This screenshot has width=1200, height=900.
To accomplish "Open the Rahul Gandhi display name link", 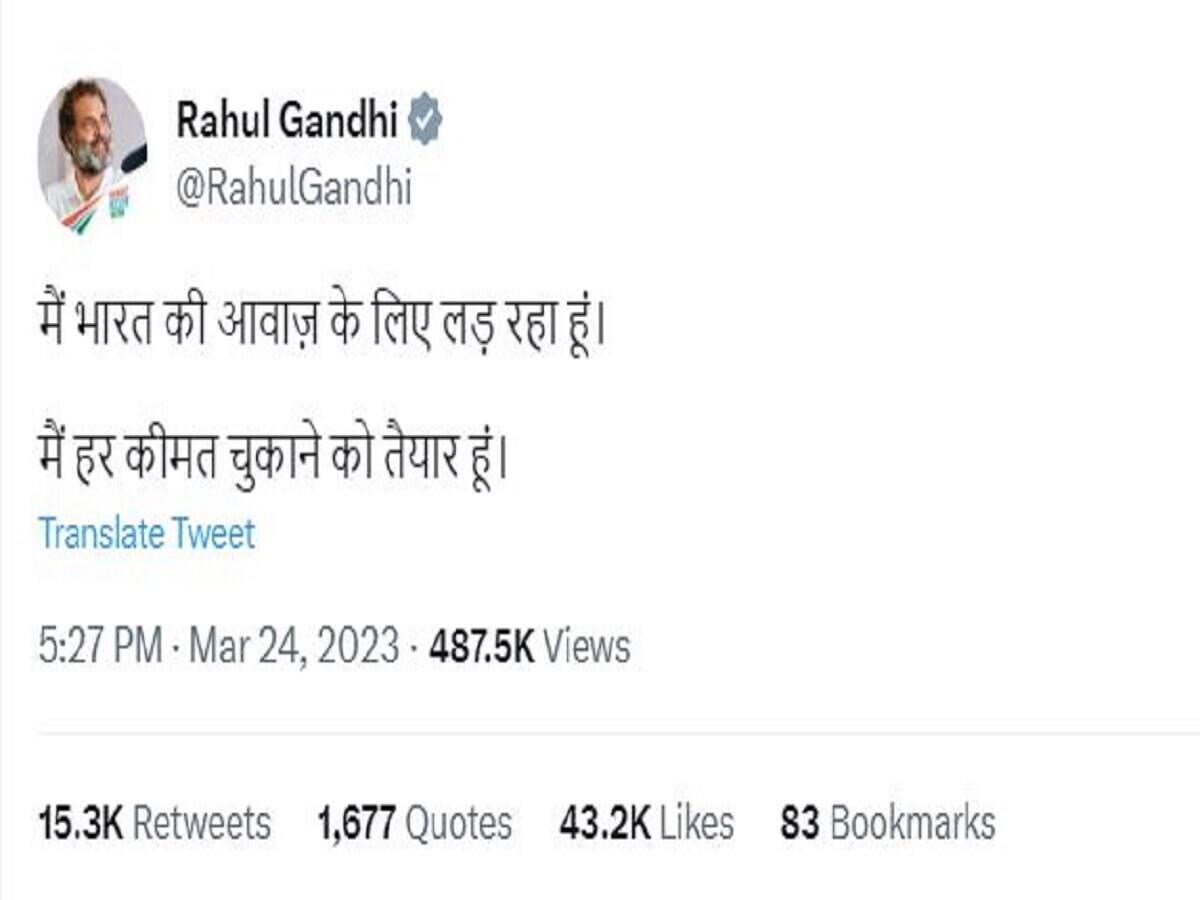I will 287,122.
